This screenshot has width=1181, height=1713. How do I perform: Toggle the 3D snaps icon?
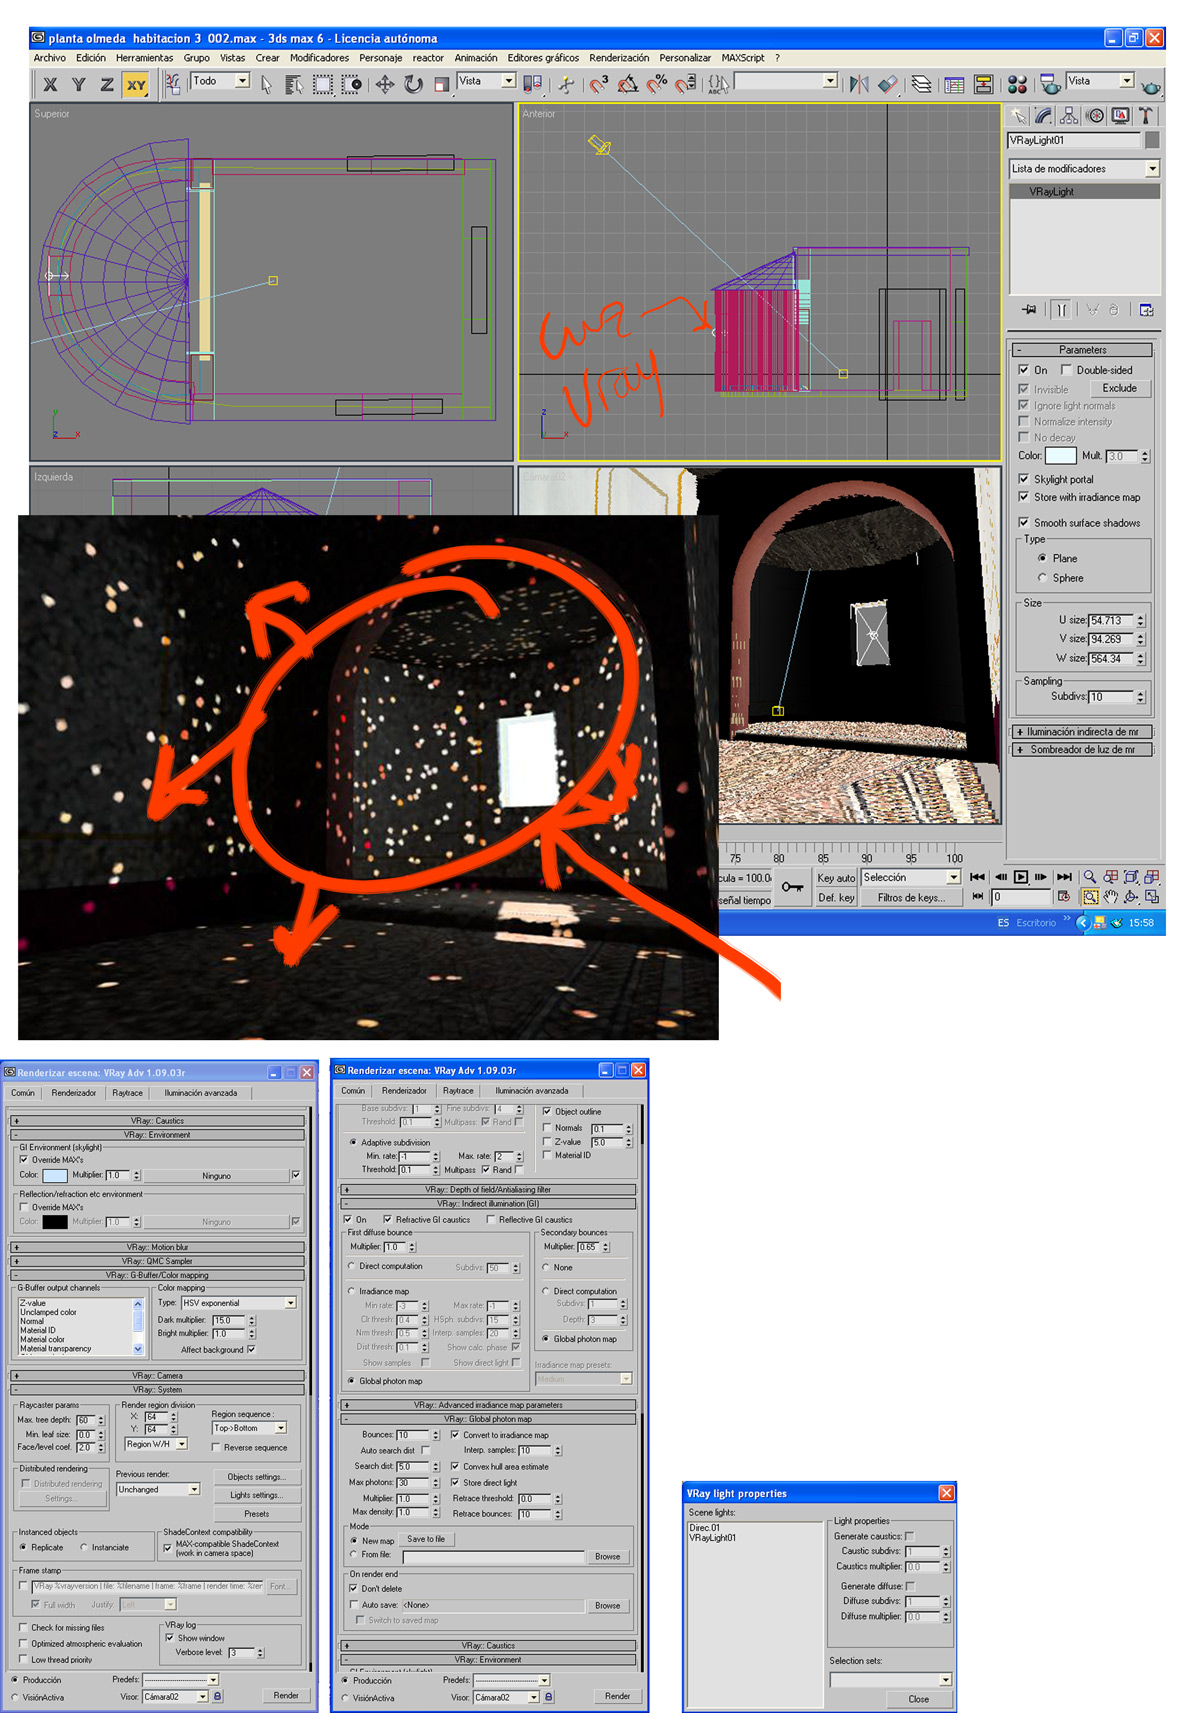pyautogui.click(x=599, y=84)
